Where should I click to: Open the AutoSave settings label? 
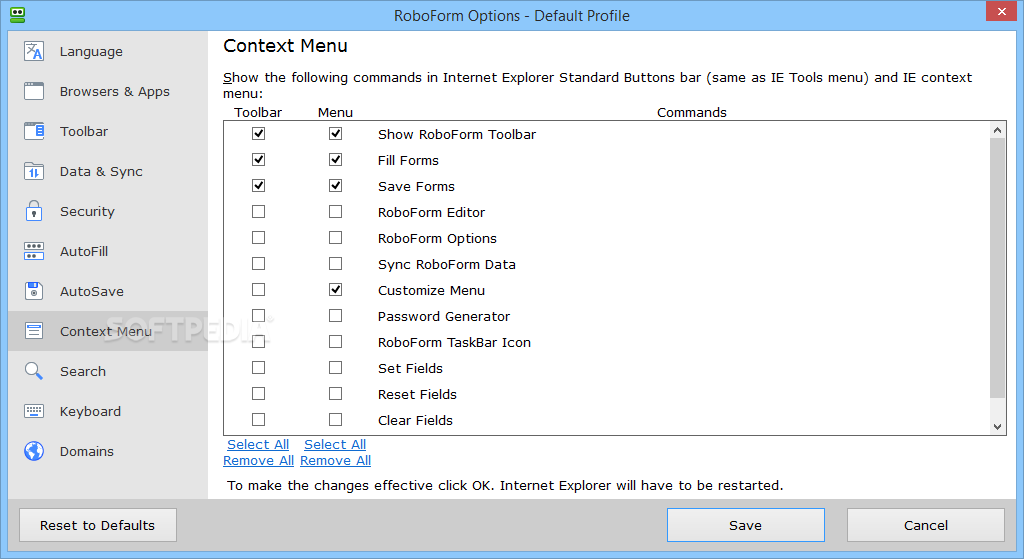tap(91, 291)
